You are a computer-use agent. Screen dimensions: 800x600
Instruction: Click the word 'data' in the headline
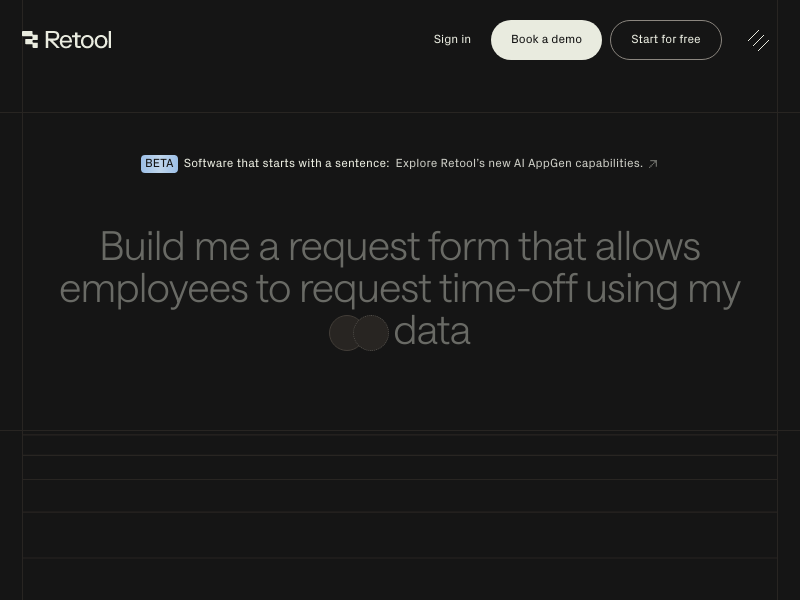[431, 332]
